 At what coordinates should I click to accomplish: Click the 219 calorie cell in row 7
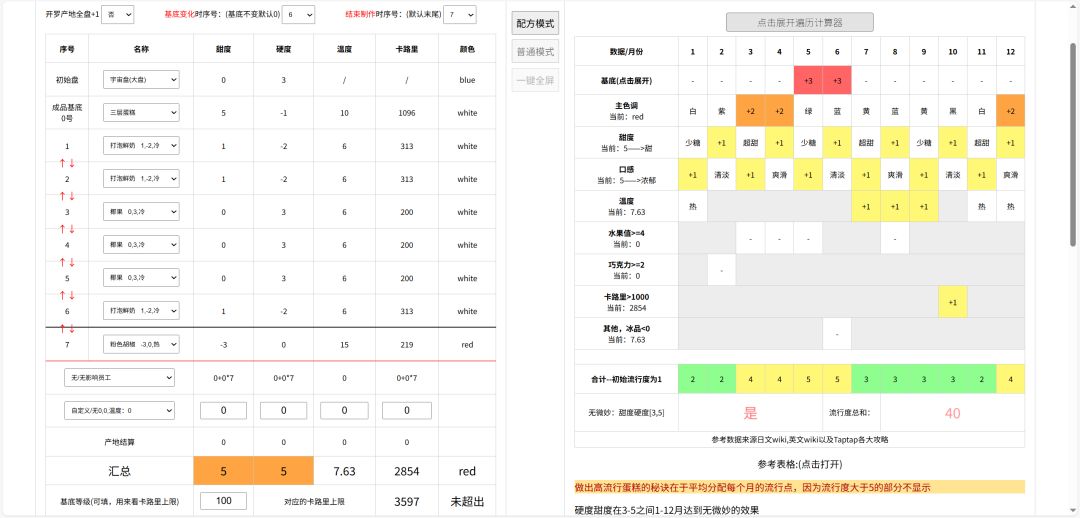[x=407, y=344]
